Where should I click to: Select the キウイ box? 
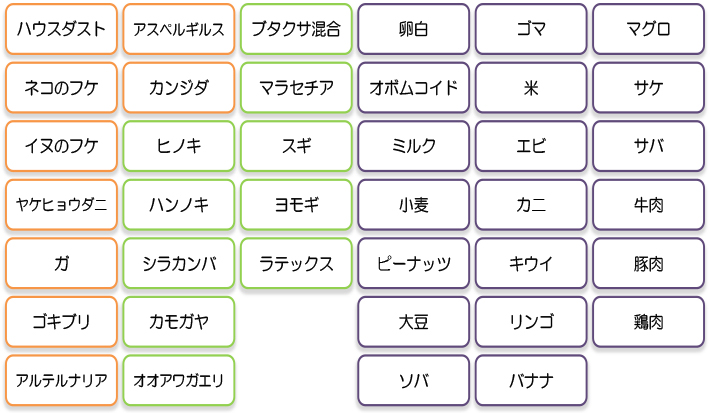point(531,263)
